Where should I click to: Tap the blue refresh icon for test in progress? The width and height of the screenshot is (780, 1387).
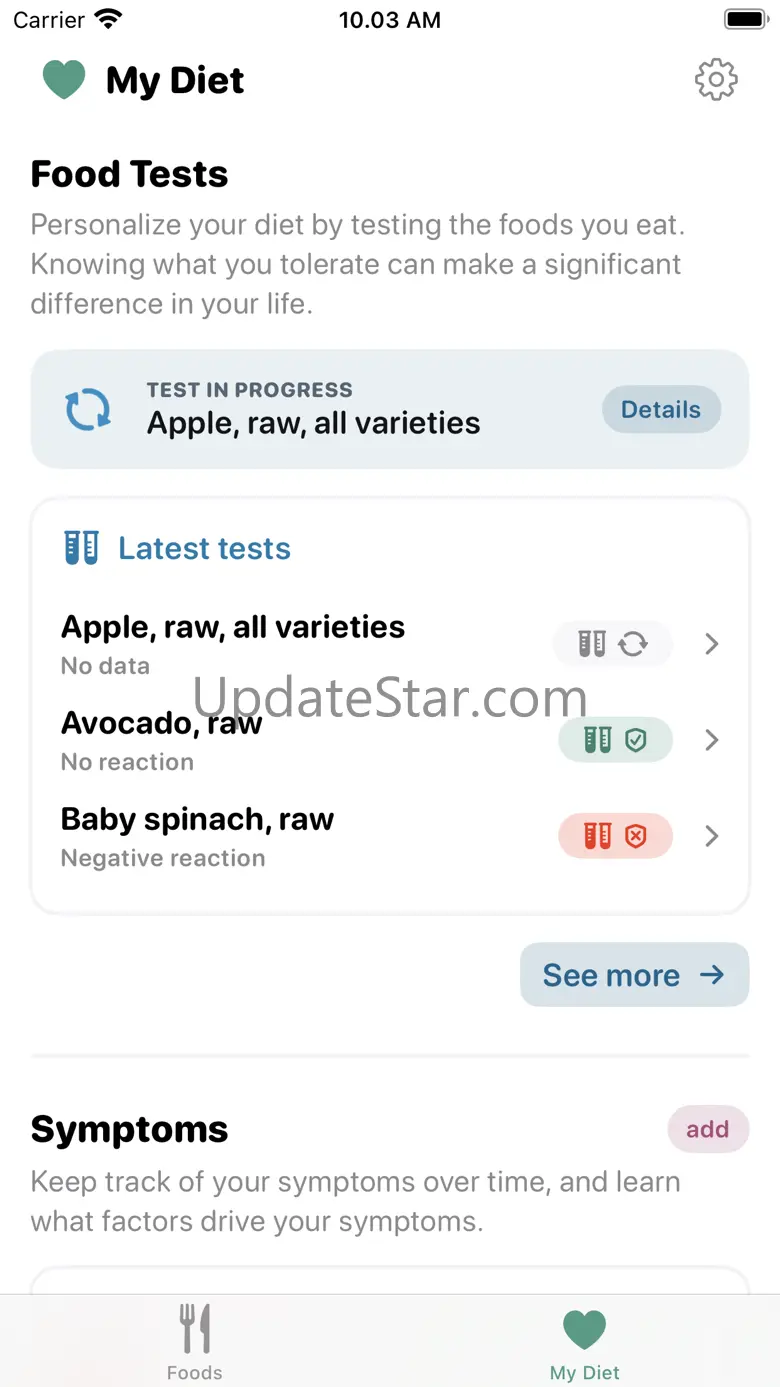click(88, 410)
